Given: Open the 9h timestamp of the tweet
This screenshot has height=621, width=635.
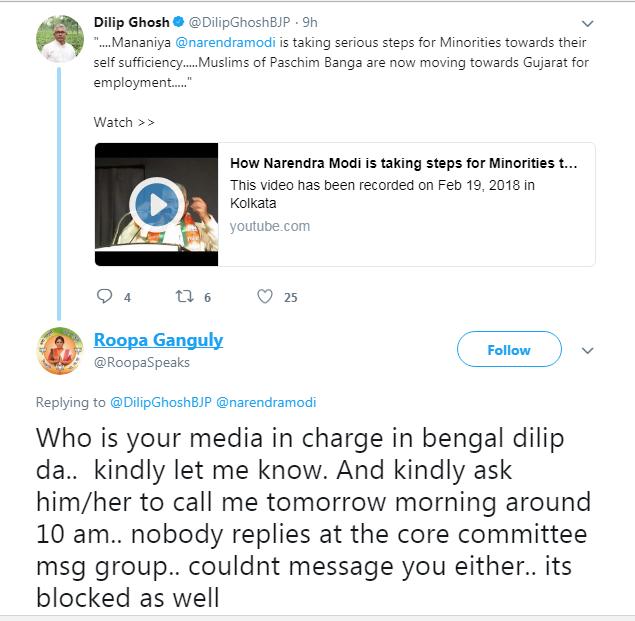Looking at the screenshot, I should tap(310, 22).
